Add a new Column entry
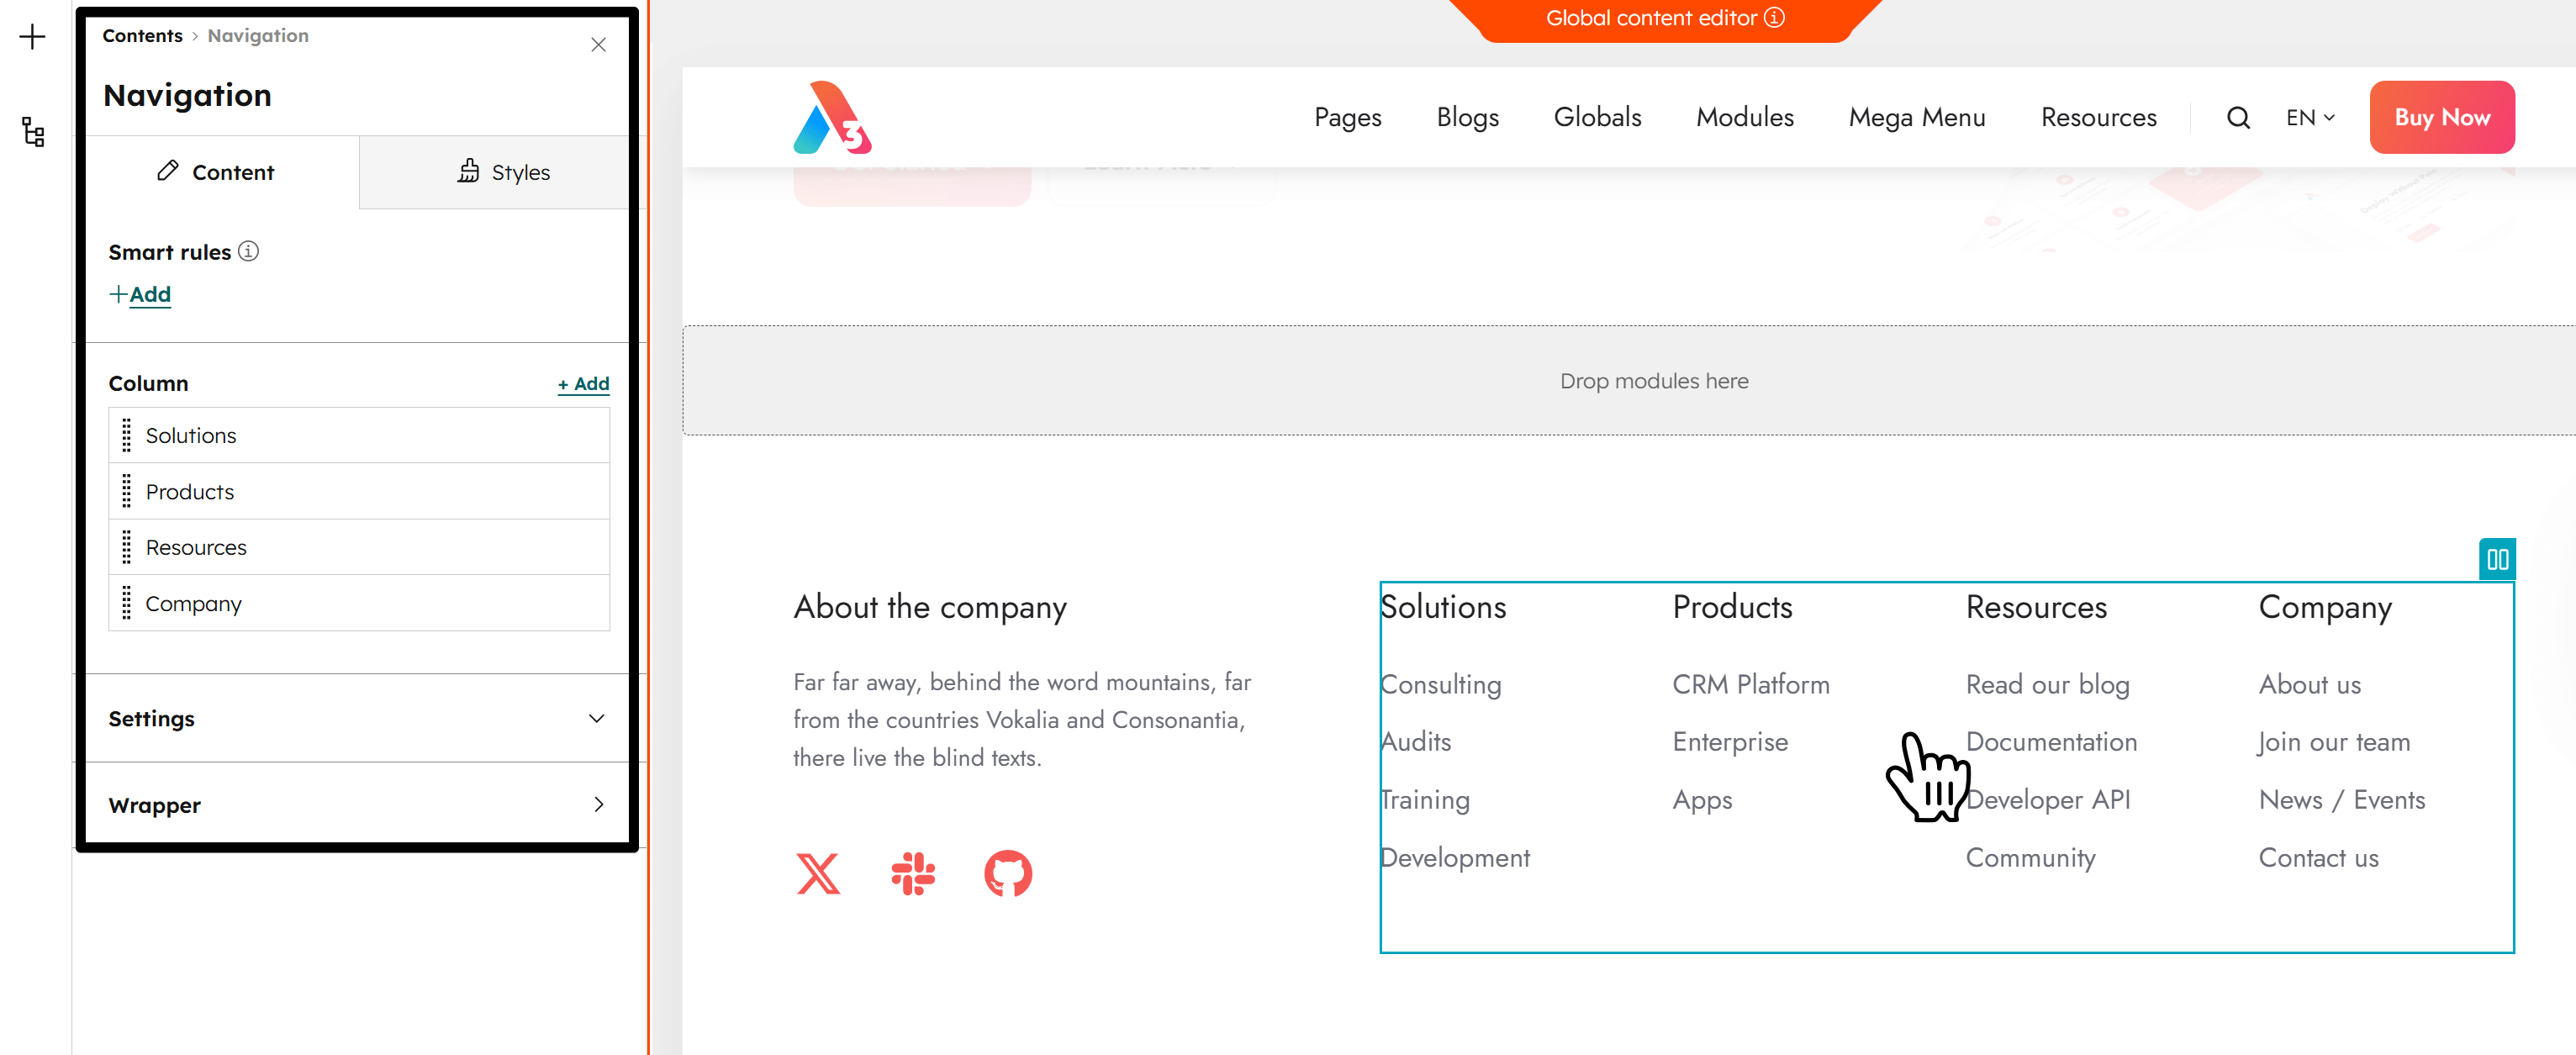 click(583, 383)
